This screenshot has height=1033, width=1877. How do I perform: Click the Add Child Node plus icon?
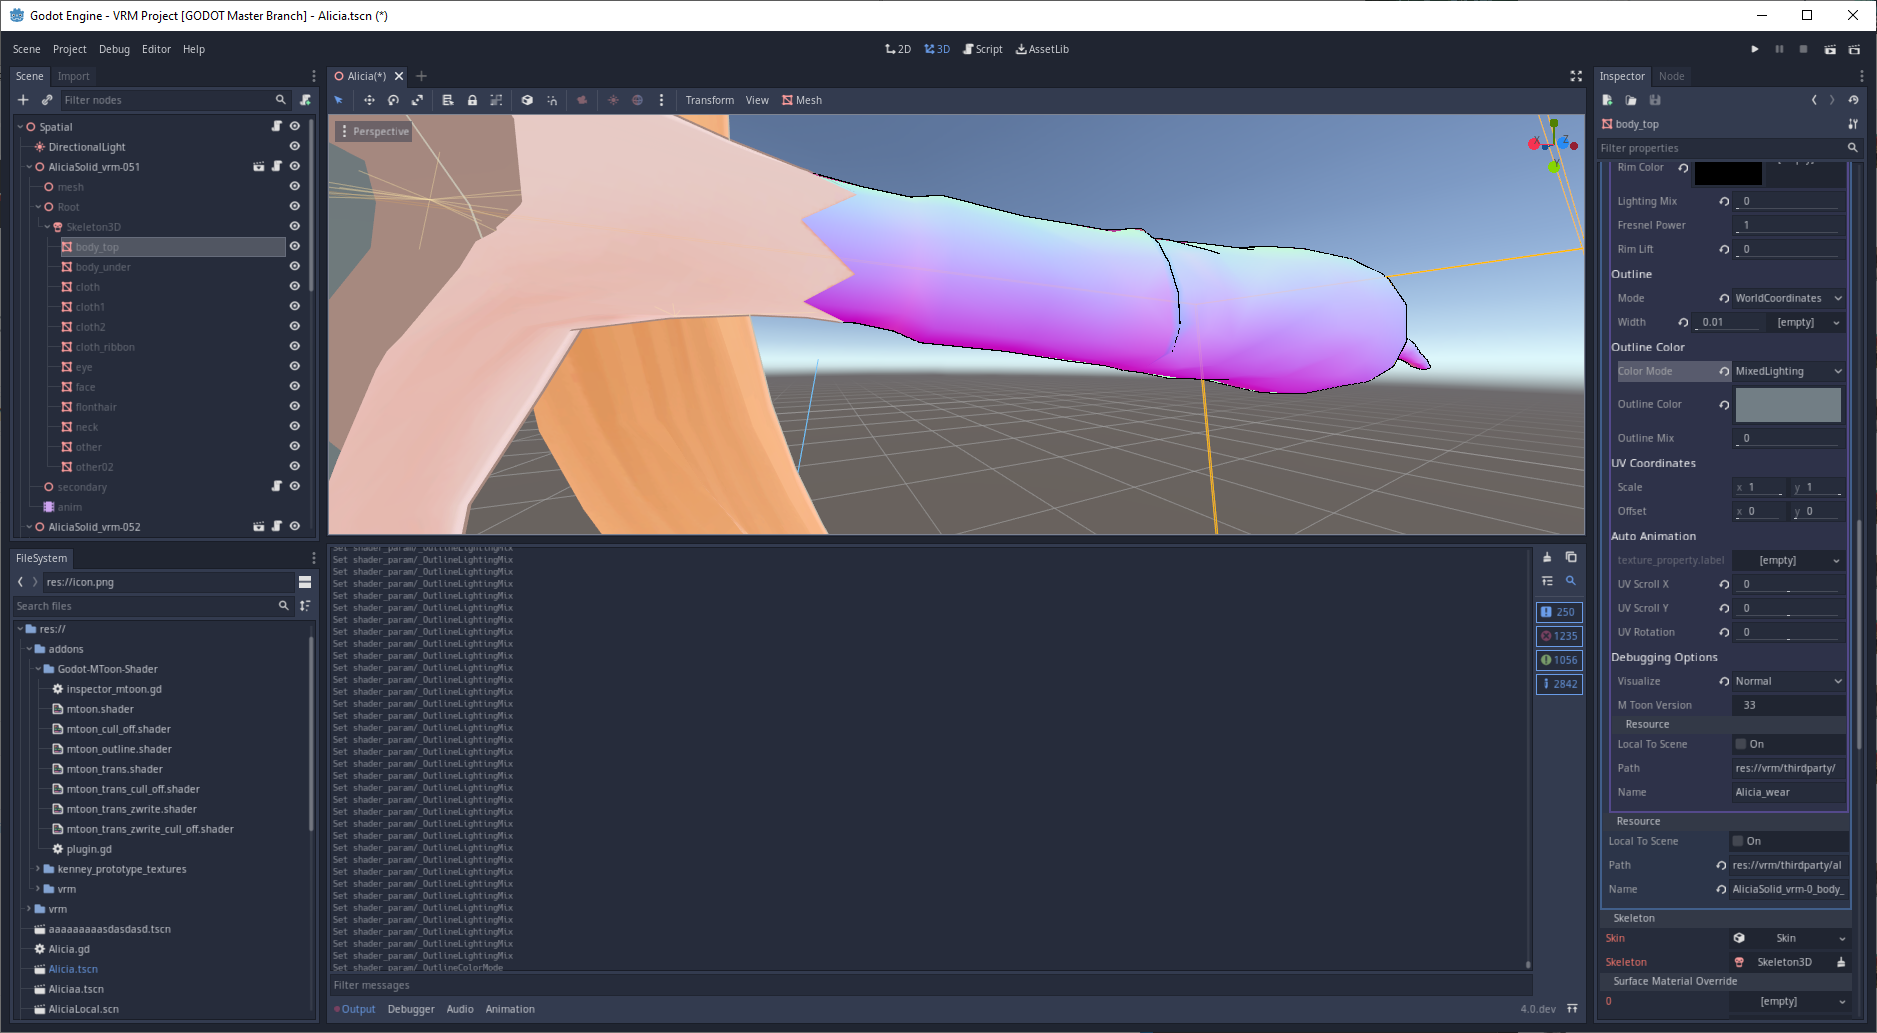(23, 100)
